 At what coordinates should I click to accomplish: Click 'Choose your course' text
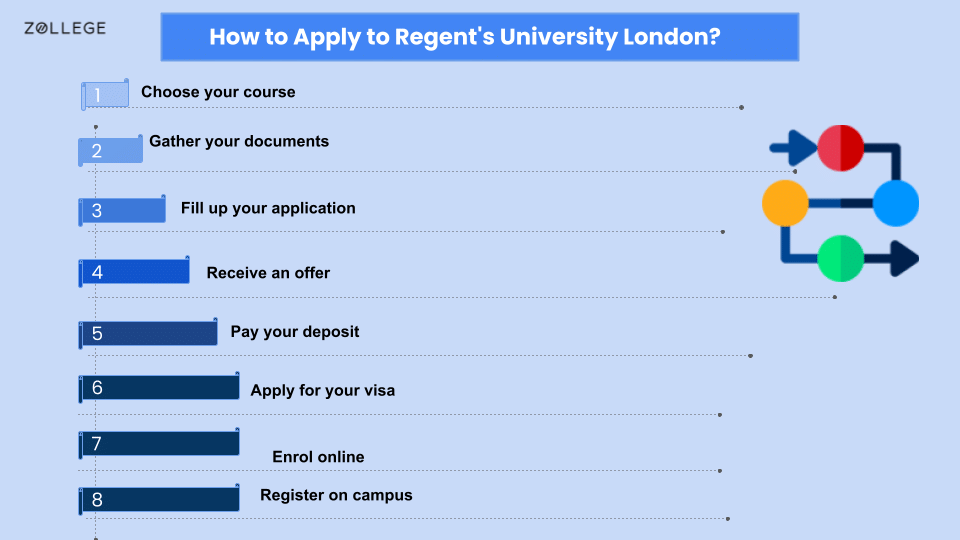[x=218, y=92]
